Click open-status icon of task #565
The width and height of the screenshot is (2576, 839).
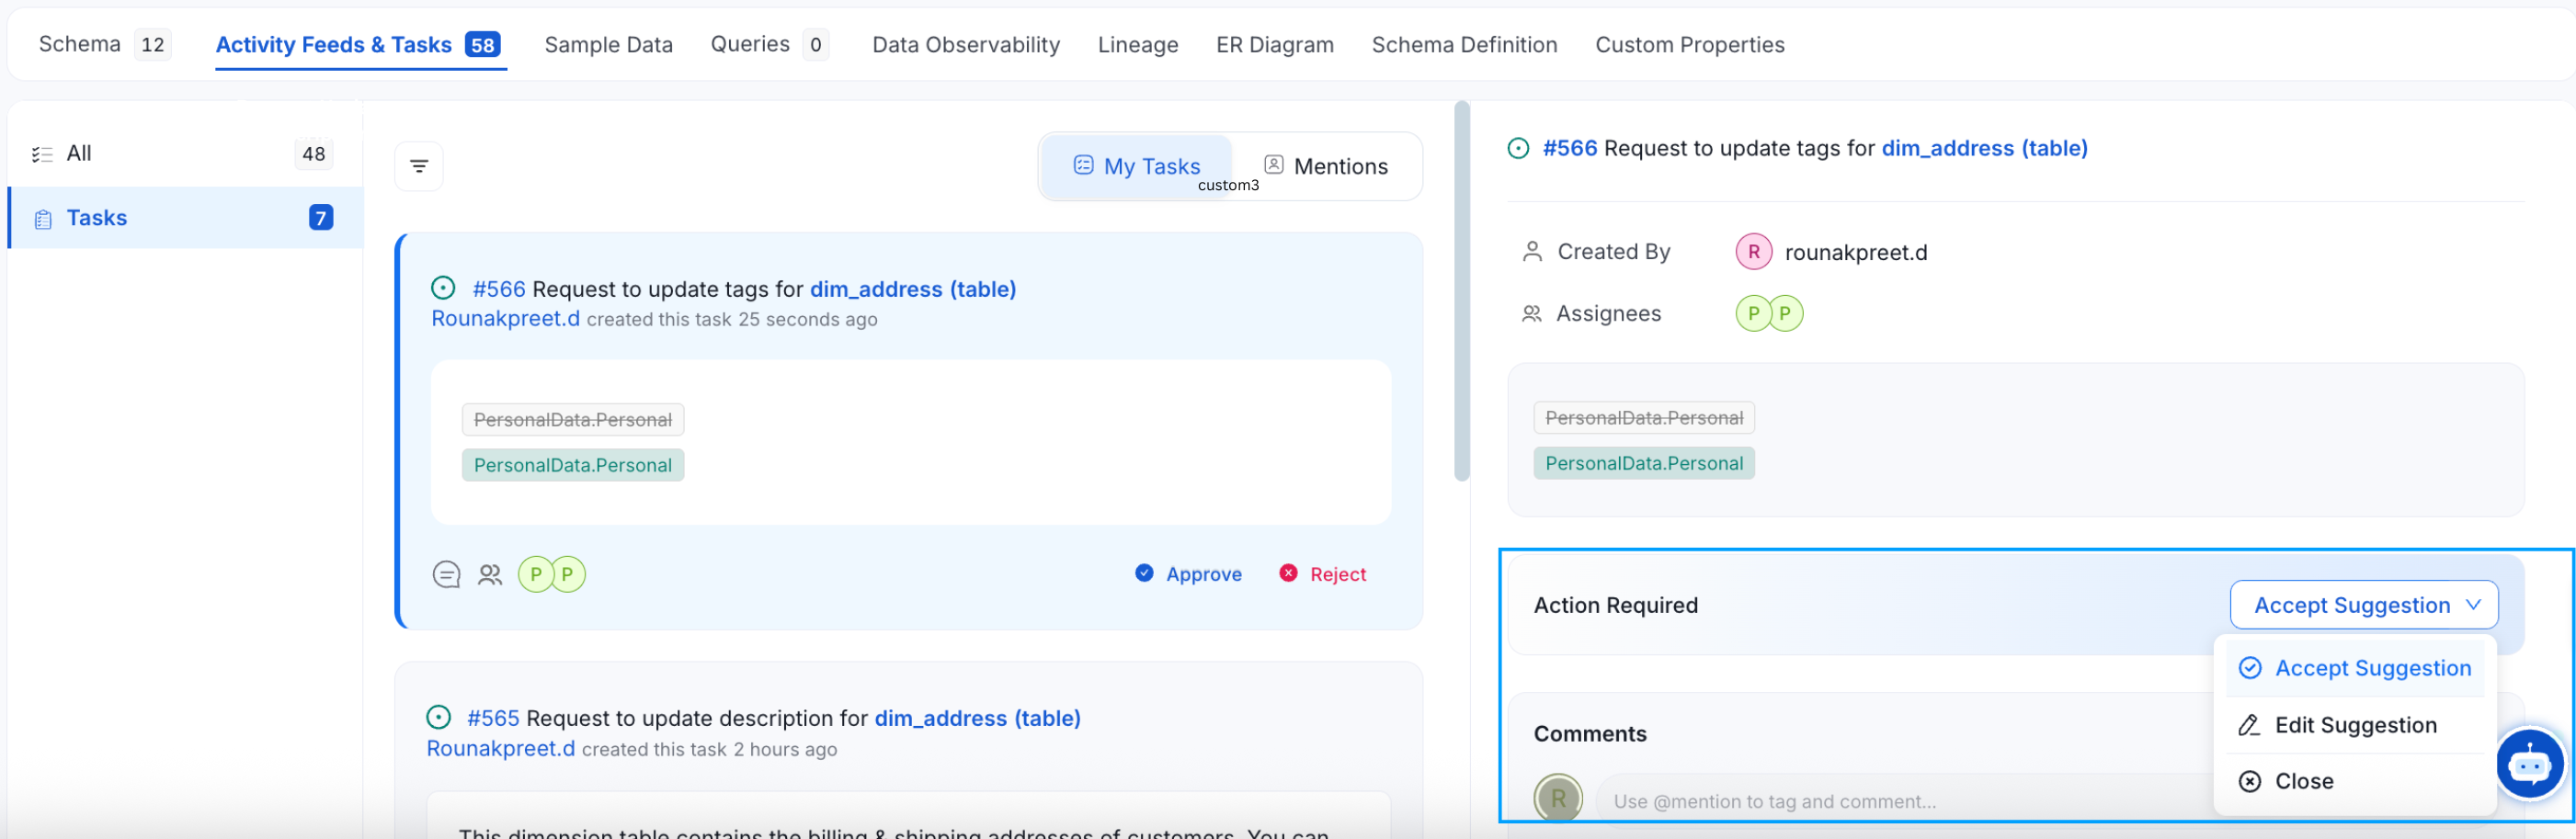(438, 717)
